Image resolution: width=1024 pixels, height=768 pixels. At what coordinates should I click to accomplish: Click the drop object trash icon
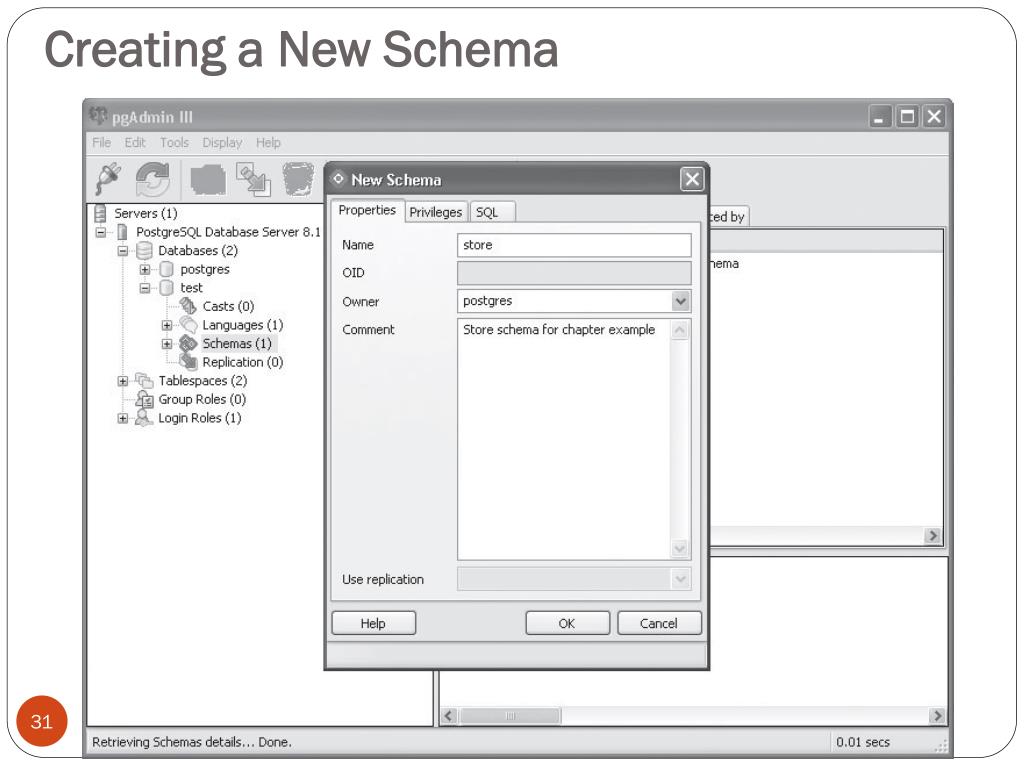(x=298, y=179)
